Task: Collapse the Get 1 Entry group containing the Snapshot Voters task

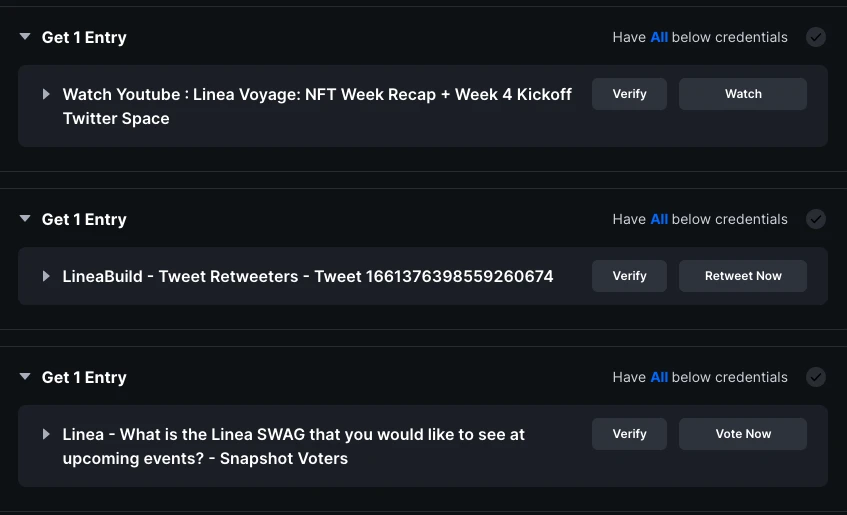Action: click(x=25, y=377)
